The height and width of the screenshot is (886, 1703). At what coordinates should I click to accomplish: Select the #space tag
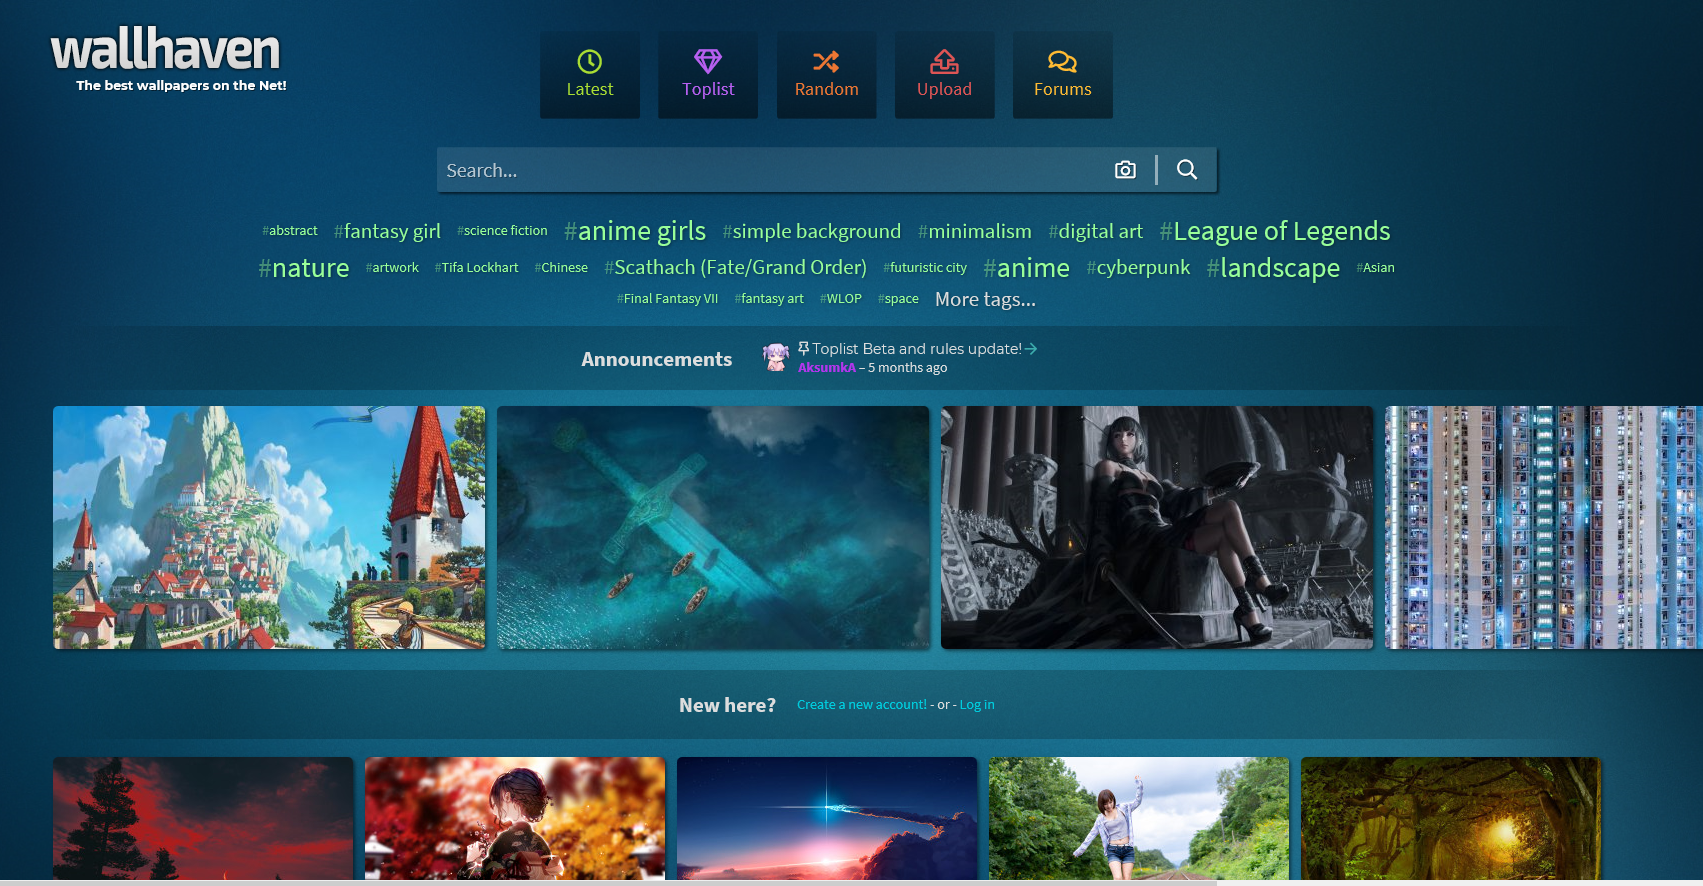pos(898,299)
